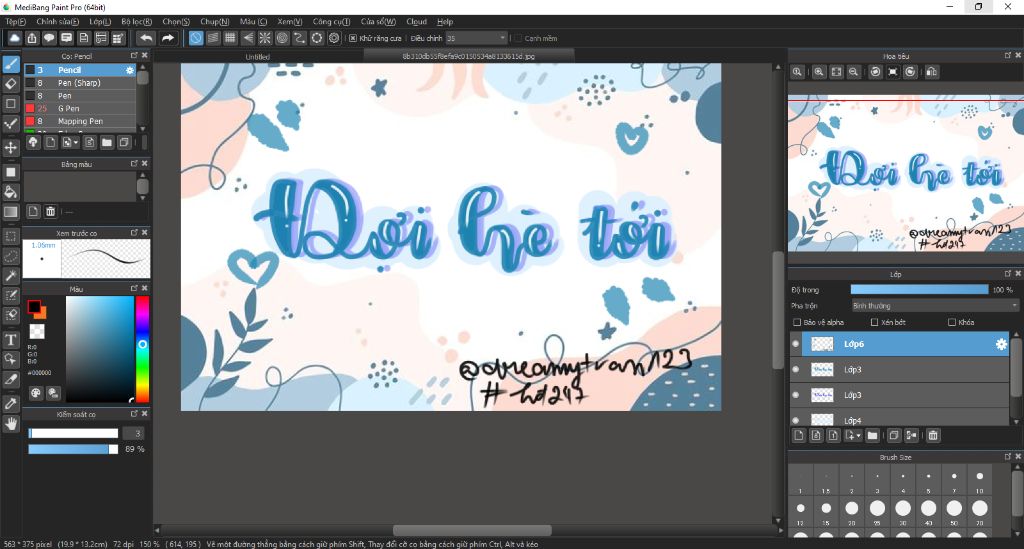Open the Điều chỉnh correction dropdown
1024x549 pixels.
[x=476, y=39]
